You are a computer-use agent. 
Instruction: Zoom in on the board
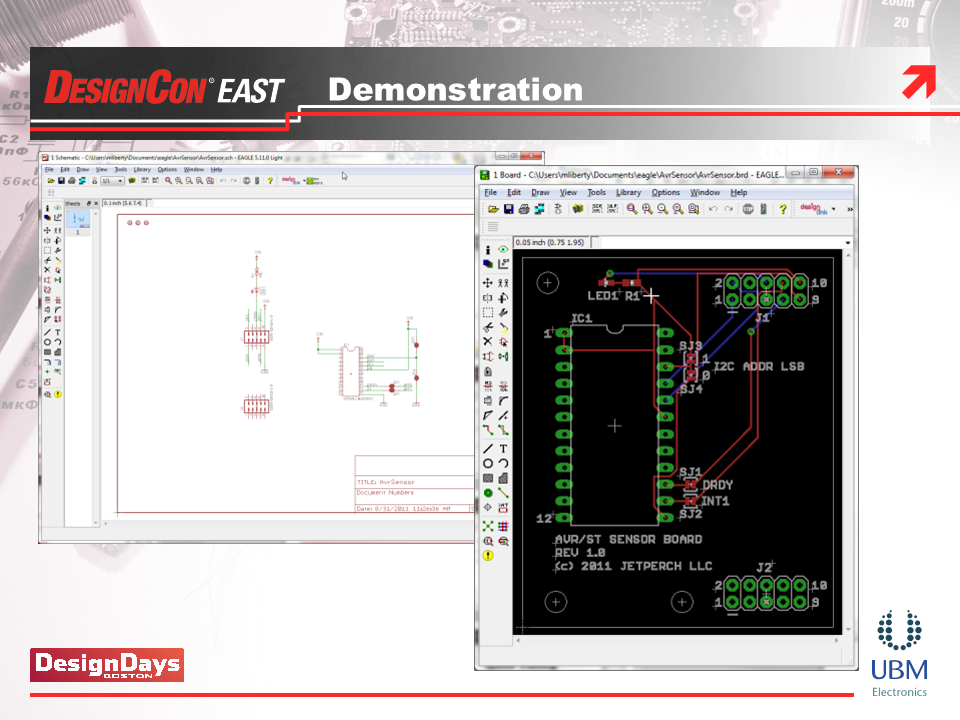point(647,209)
